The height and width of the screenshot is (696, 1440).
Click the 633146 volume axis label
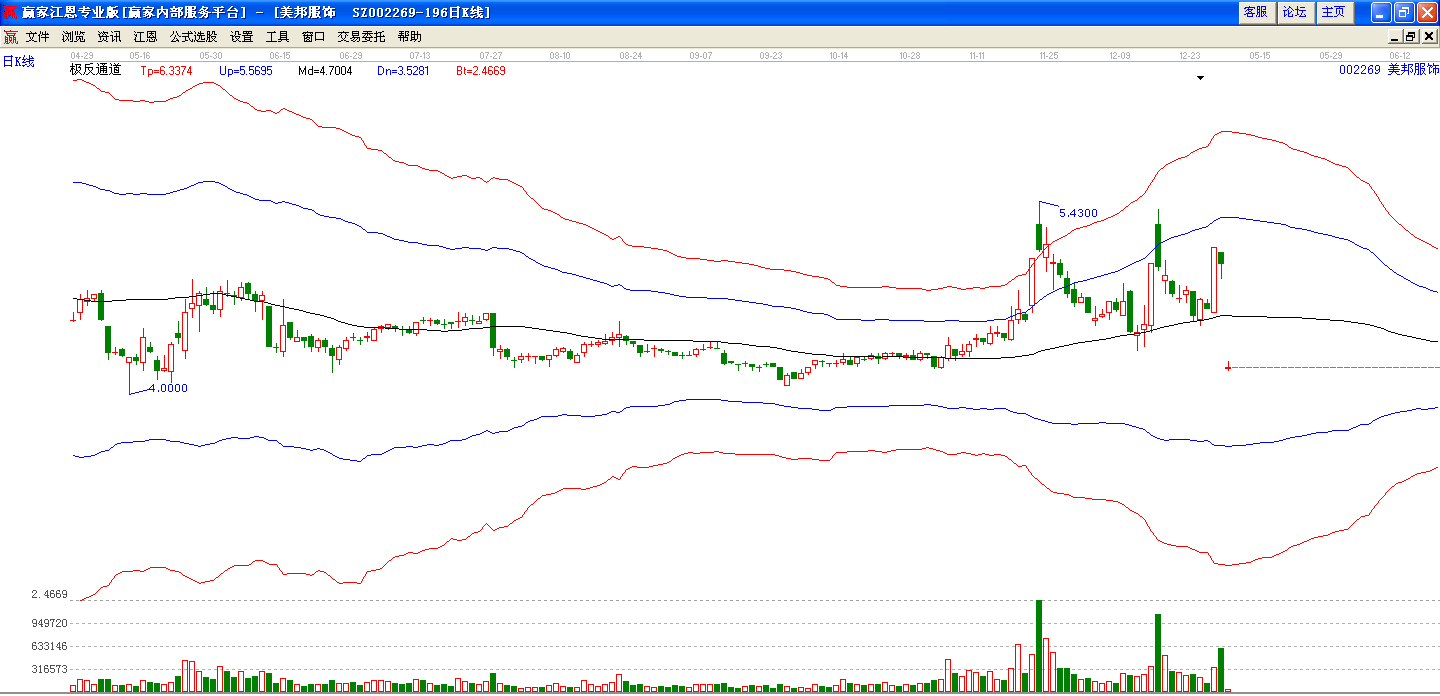pos(49,646)
